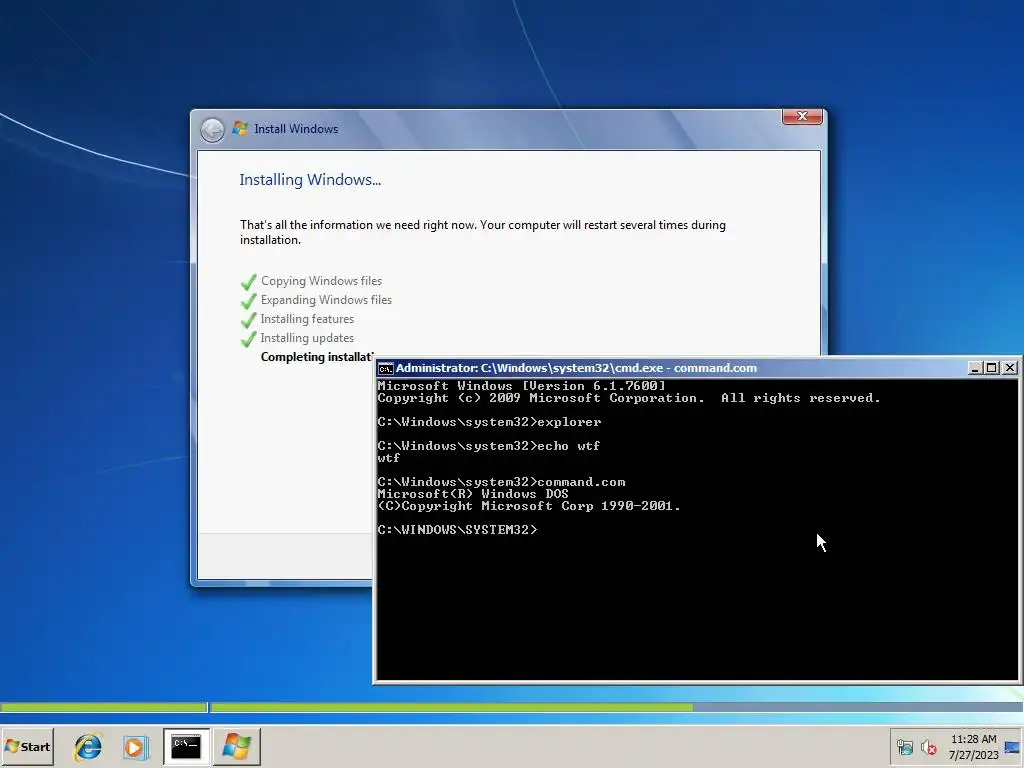
Task: Click cmd window title bar system icon
Action: click(385, 368)
